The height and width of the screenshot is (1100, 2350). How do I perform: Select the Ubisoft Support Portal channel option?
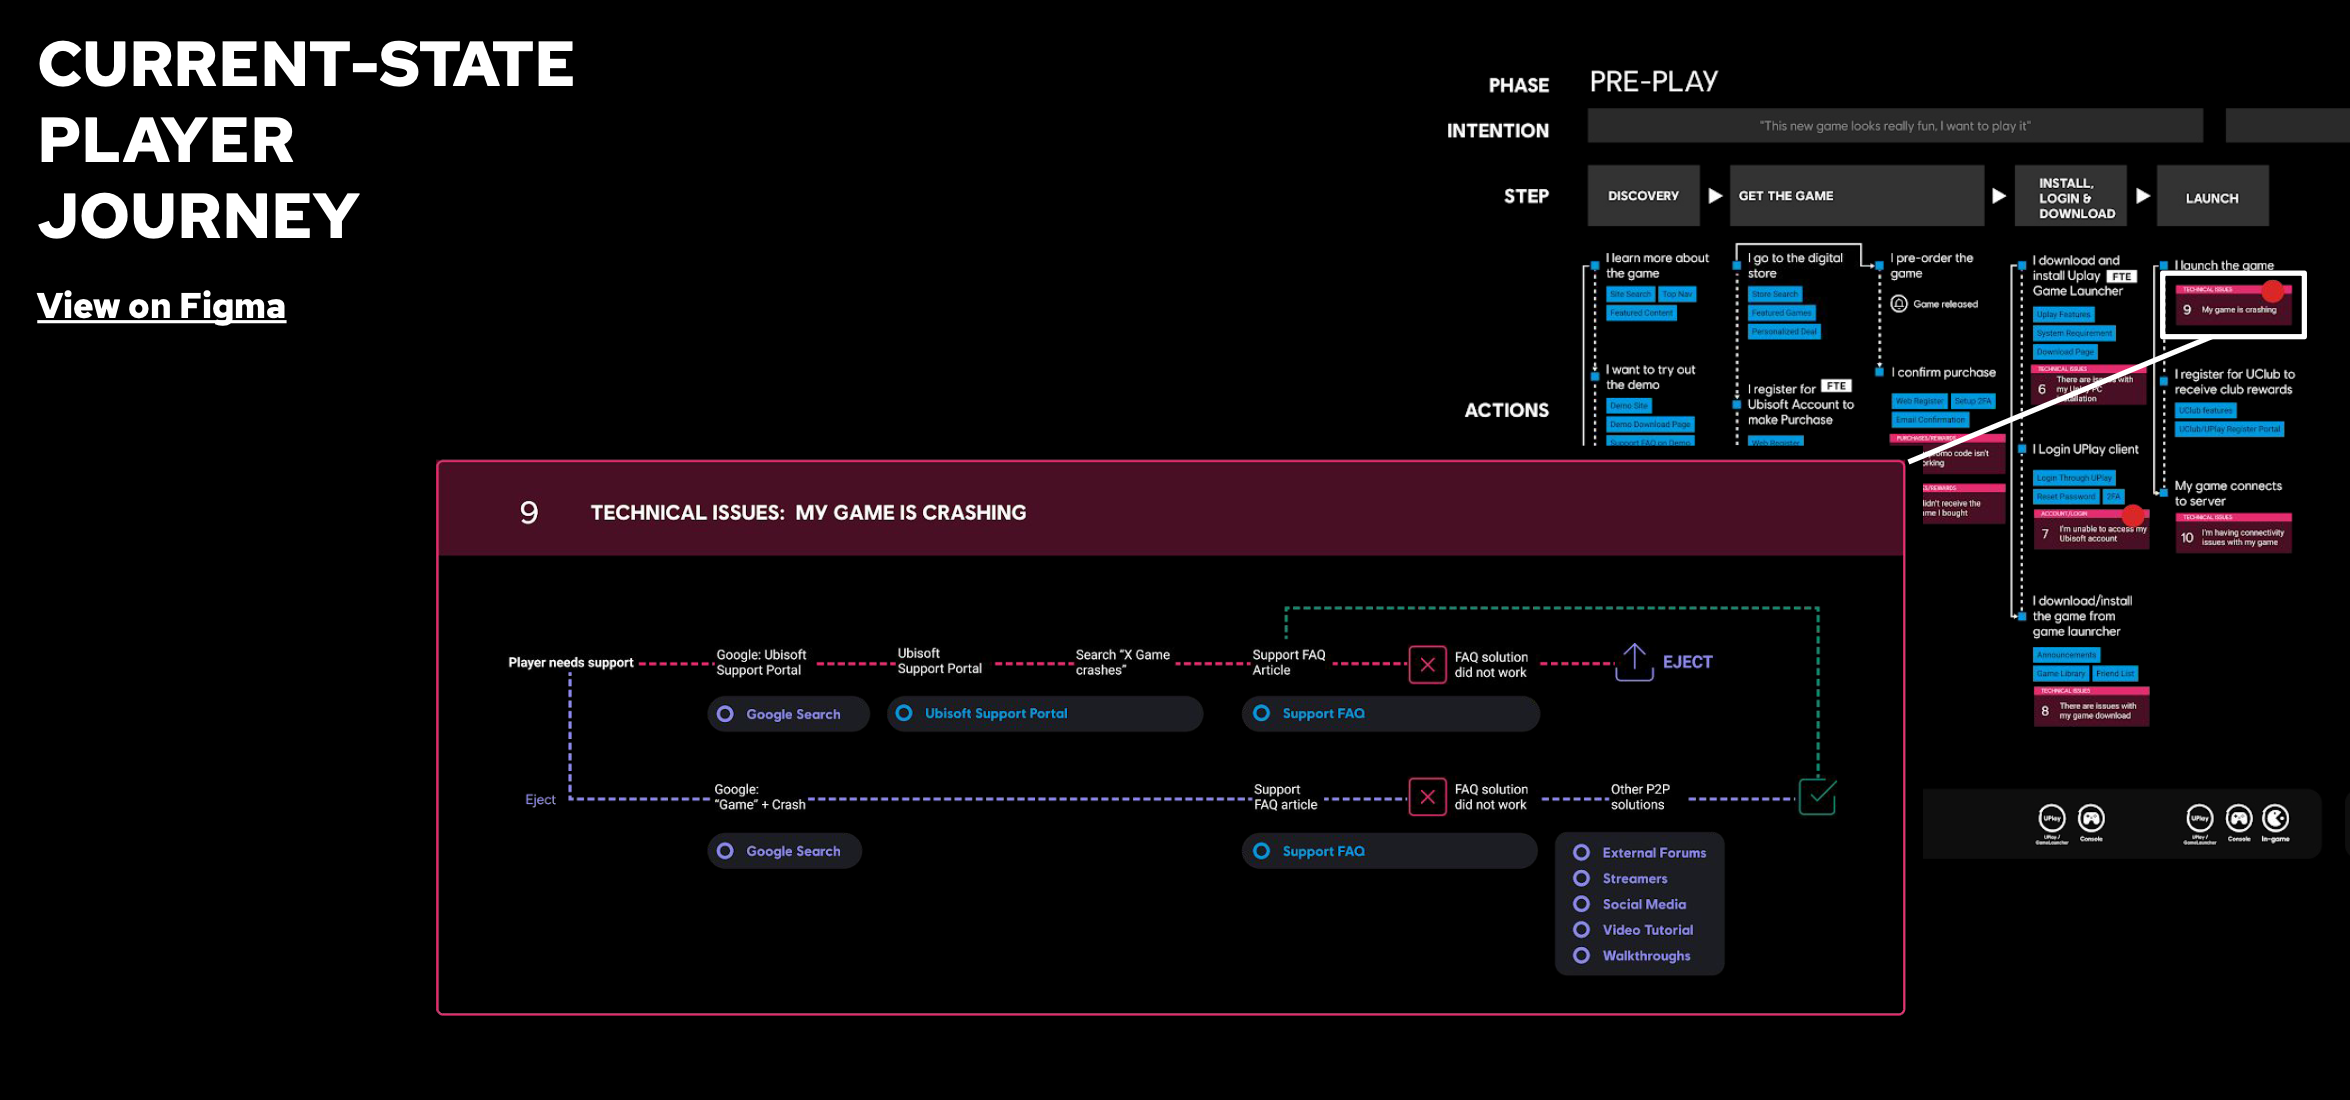(1045, 714)
